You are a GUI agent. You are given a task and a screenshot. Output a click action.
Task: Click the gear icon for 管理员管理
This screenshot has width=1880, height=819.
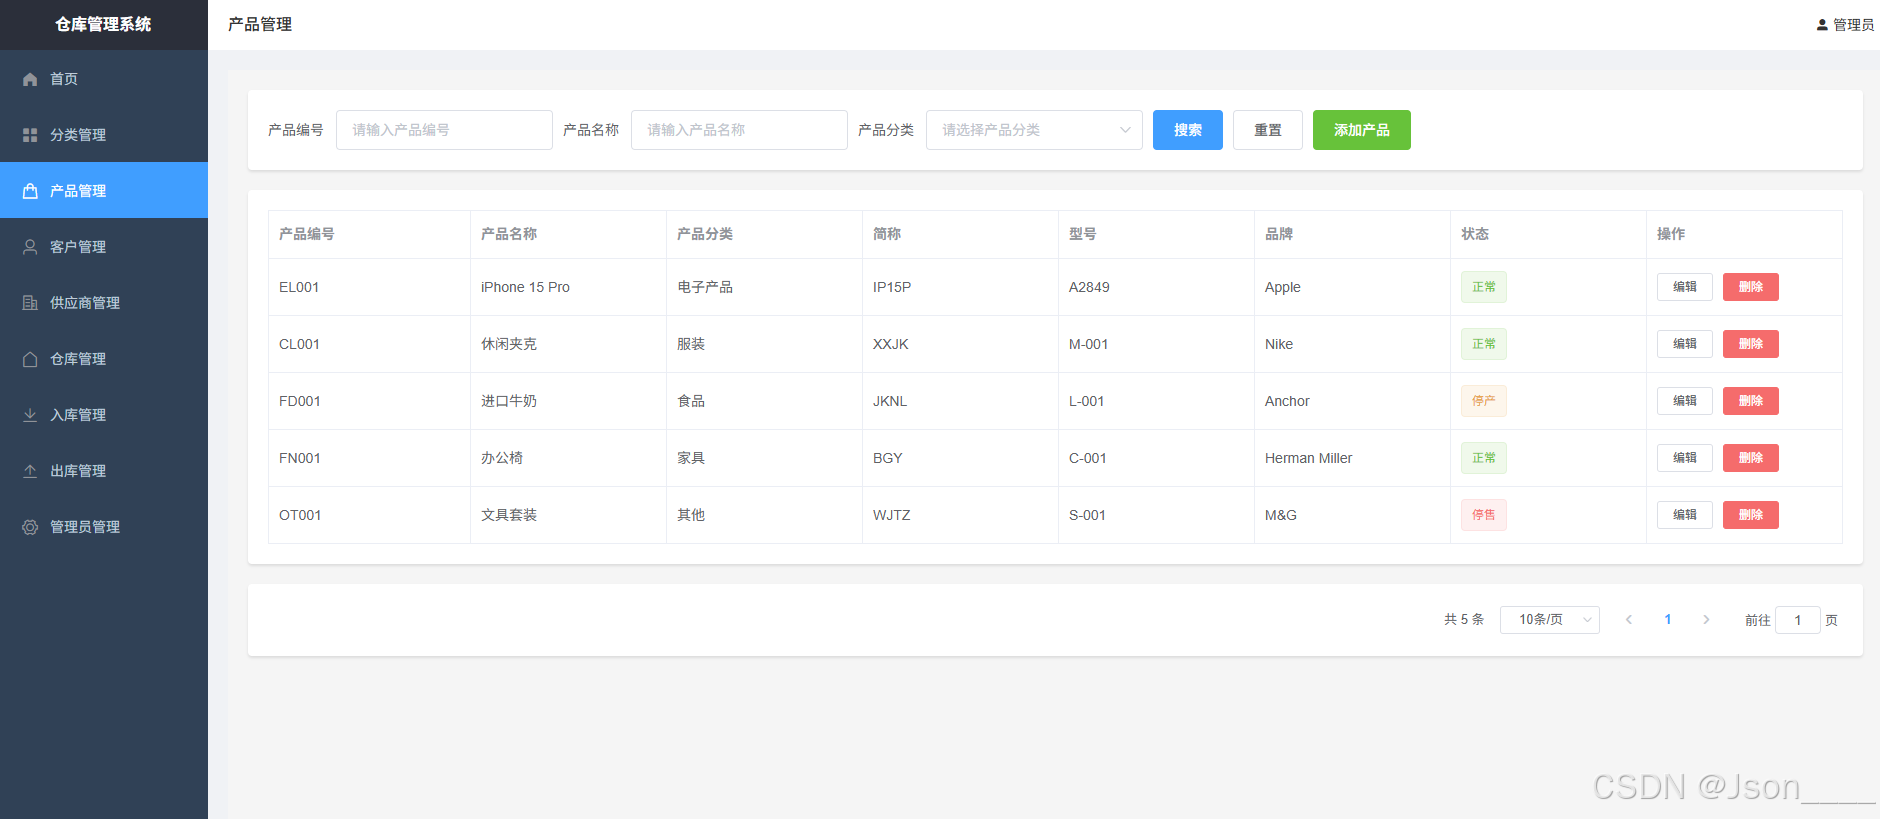(x=30, y=527)
